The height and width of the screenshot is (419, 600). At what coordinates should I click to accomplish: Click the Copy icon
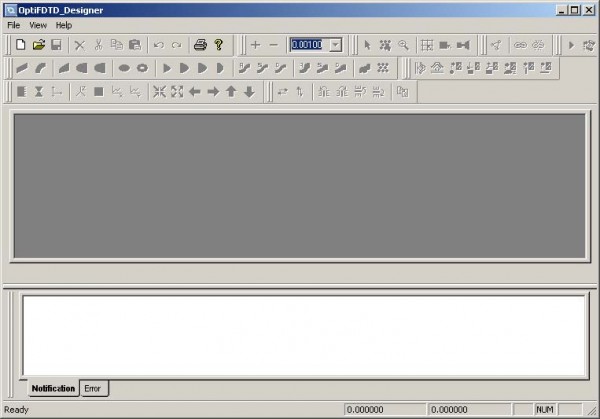(116, 45)
